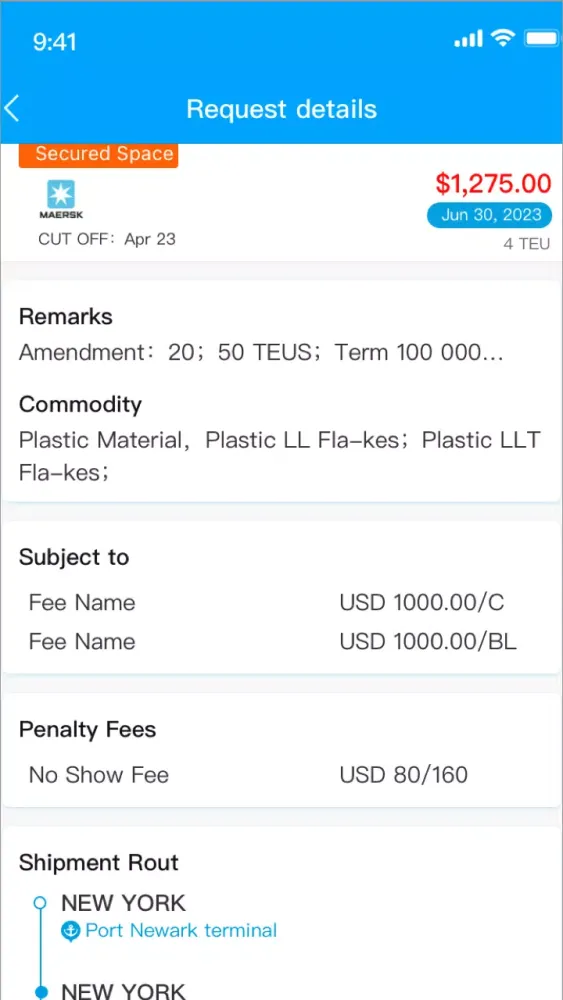Expand the truncated Remarks amendment text
Image resolution: width=563 pixels, height=1000 pixels.
(x=261, y=353)
